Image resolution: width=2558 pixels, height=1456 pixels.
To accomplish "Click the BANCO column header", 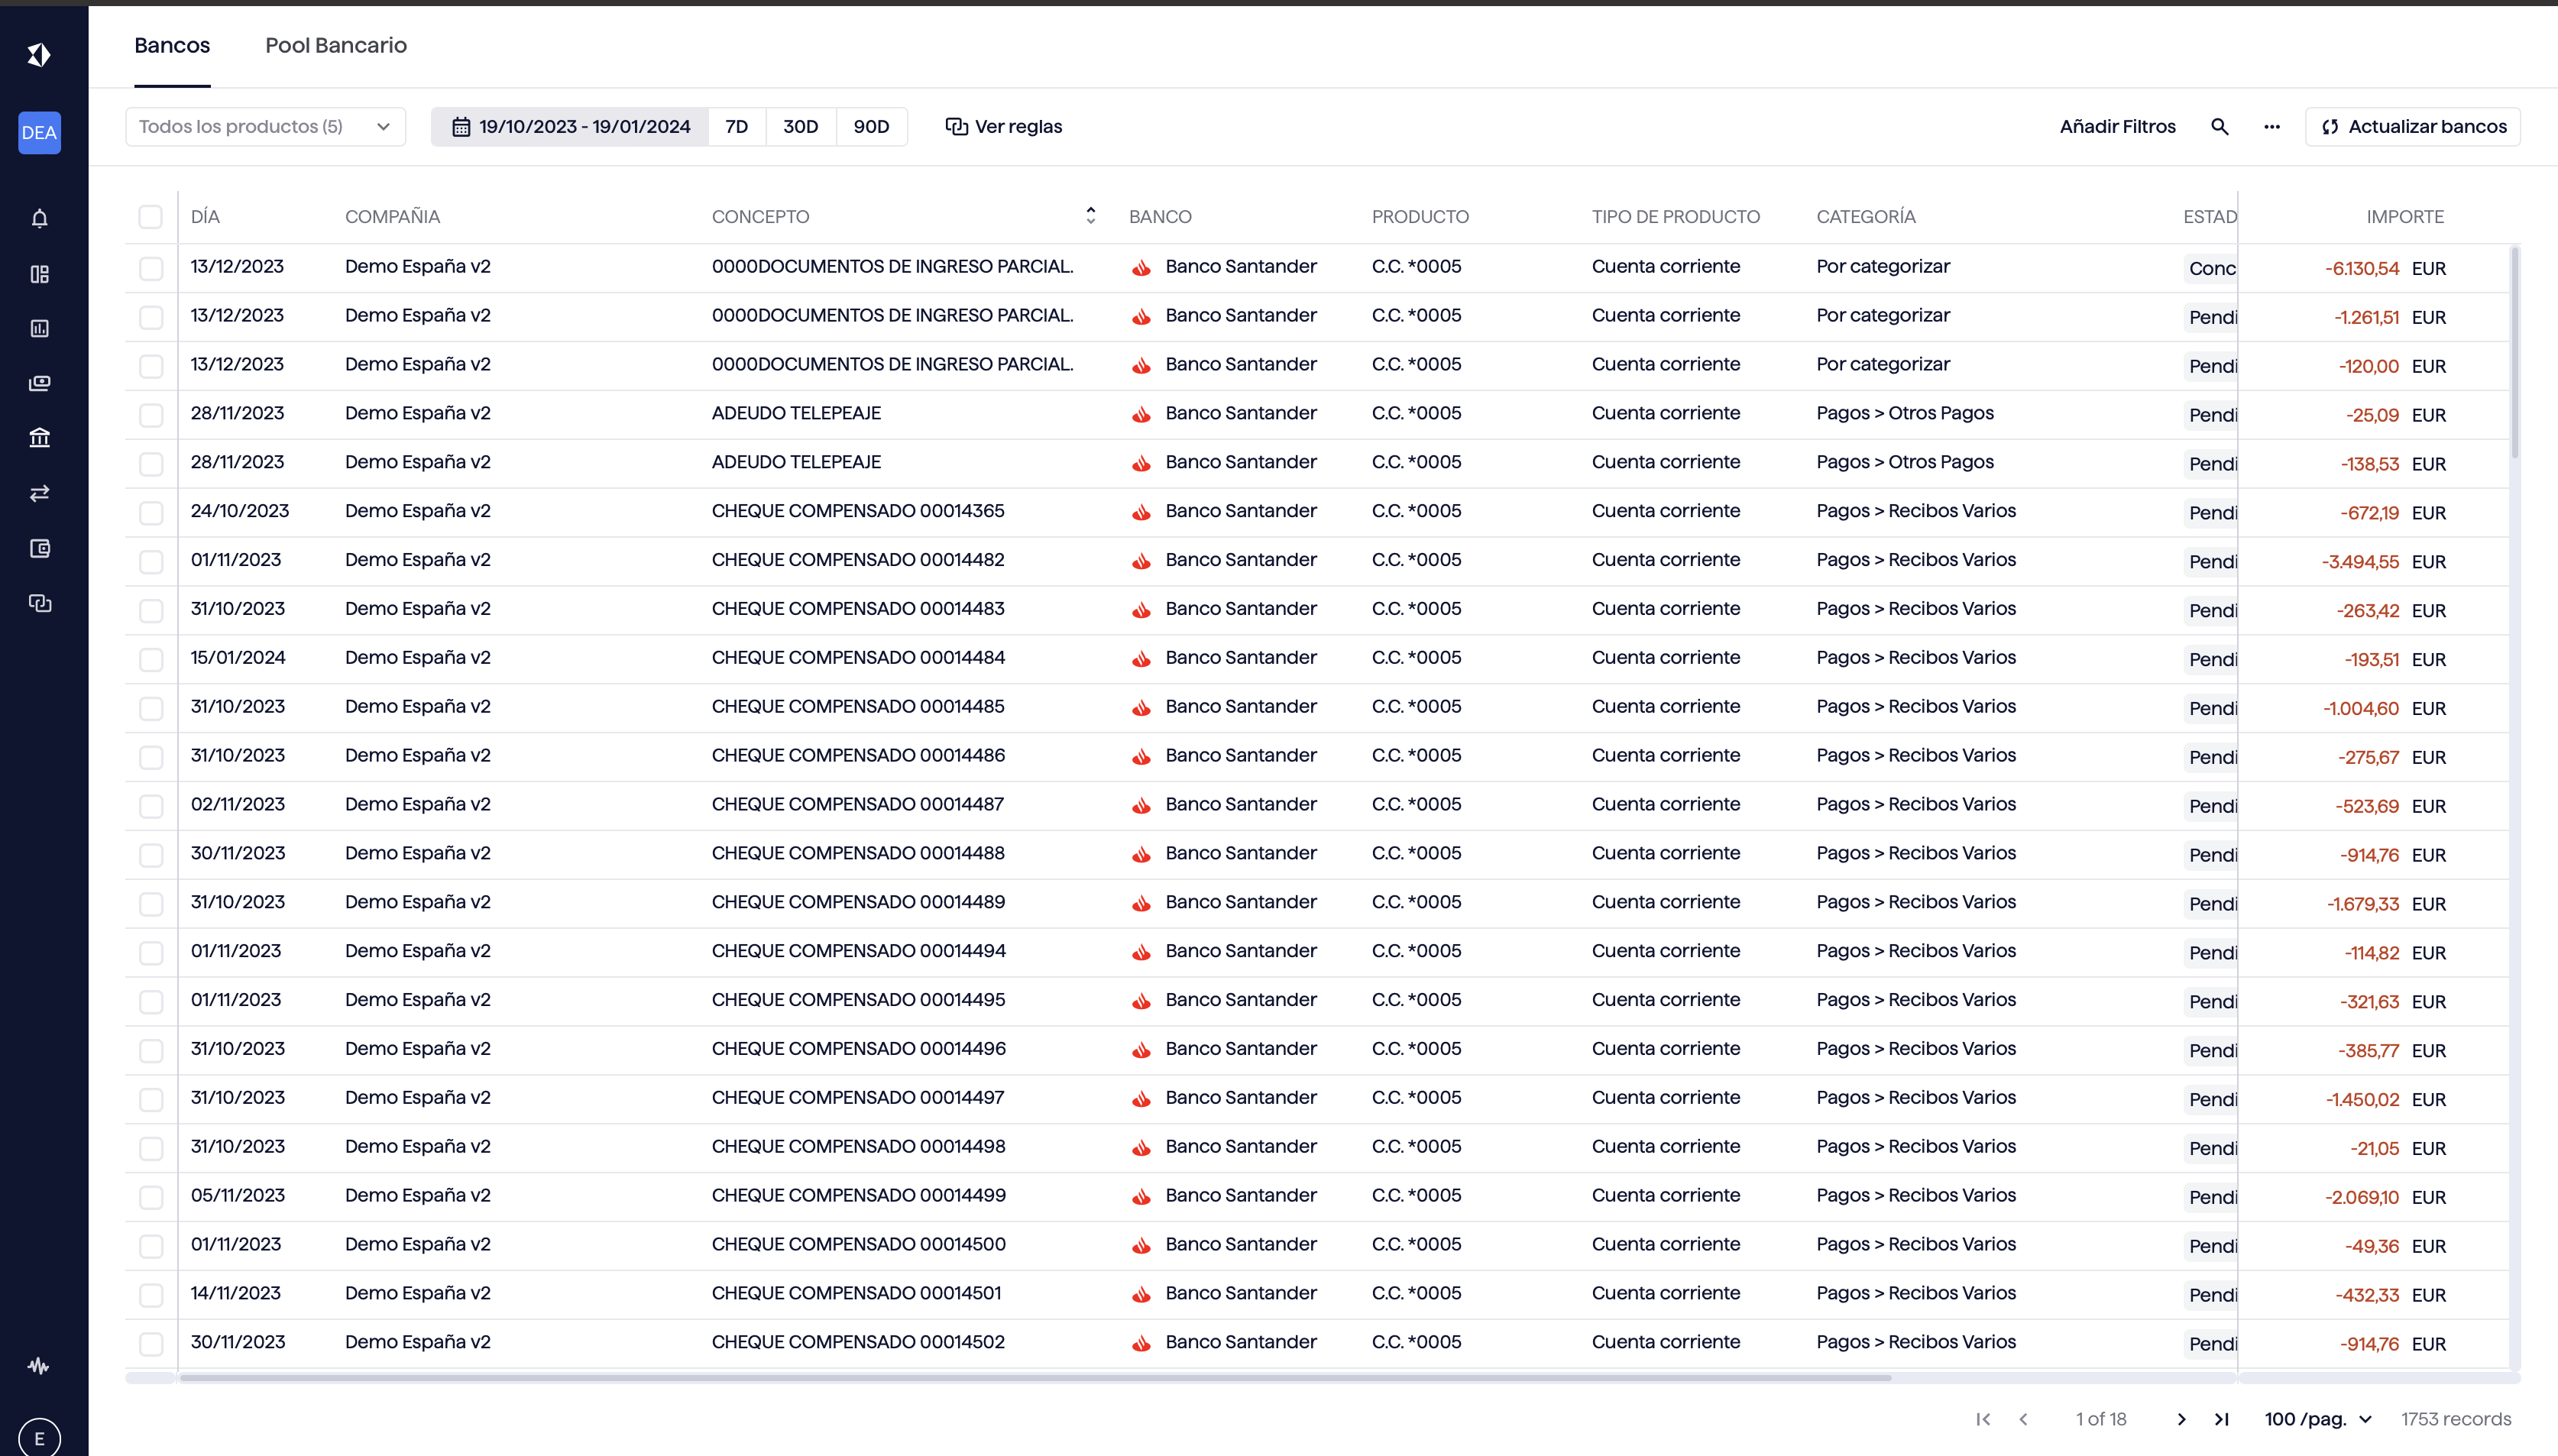I will tap(1160, 217).
